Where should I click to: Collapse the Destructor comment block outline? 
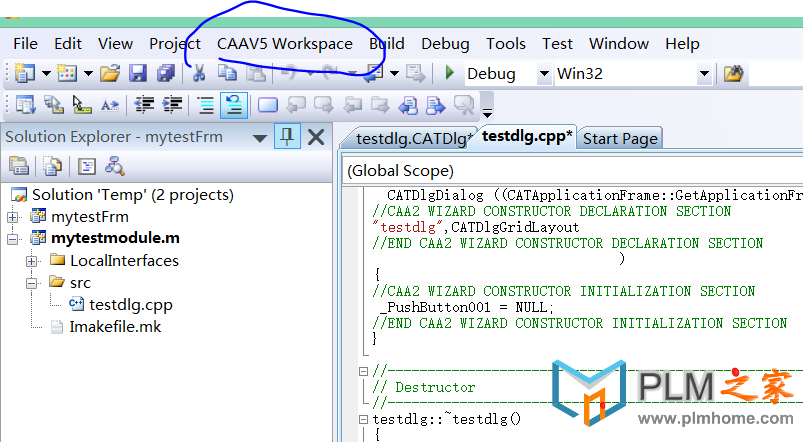pos(363,371)
